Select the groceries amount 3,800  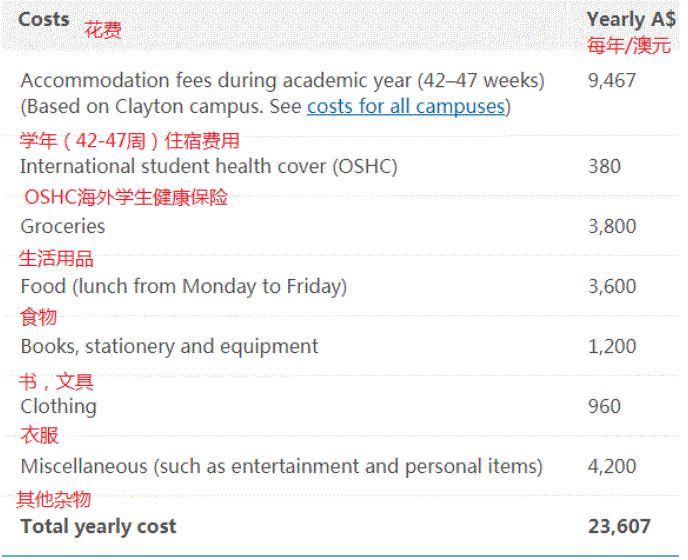pos(612,227)
